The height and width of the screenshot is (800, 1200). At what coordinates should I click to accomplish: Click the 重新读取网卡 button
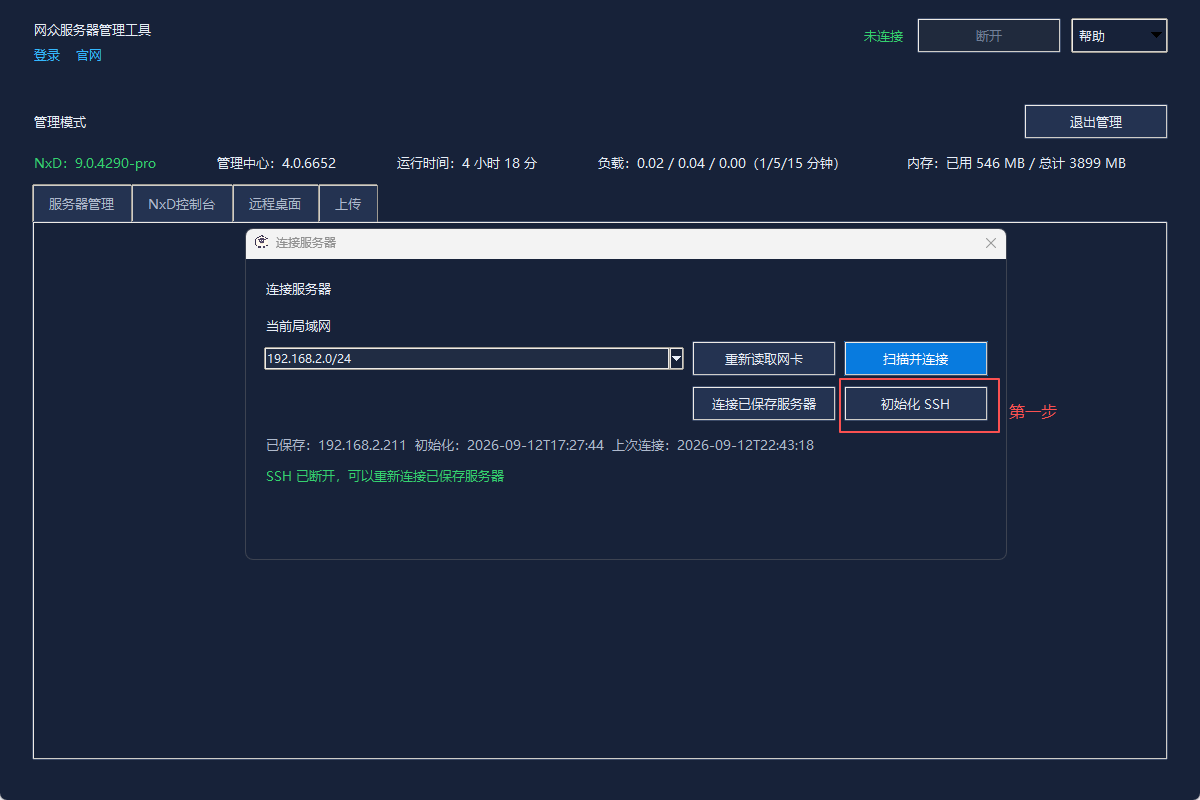coord(764,359)
